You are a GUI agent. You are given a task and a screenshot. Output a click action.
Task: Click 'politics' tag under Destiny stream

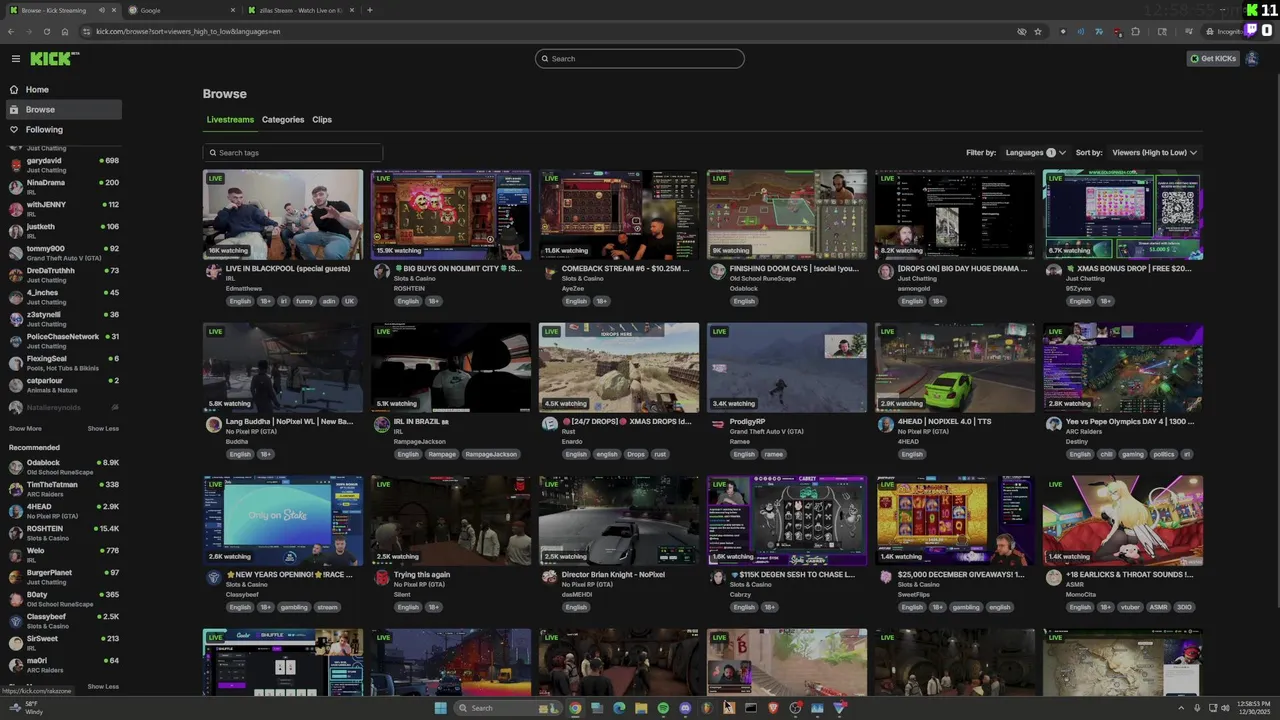click(x=1163, y=454)
